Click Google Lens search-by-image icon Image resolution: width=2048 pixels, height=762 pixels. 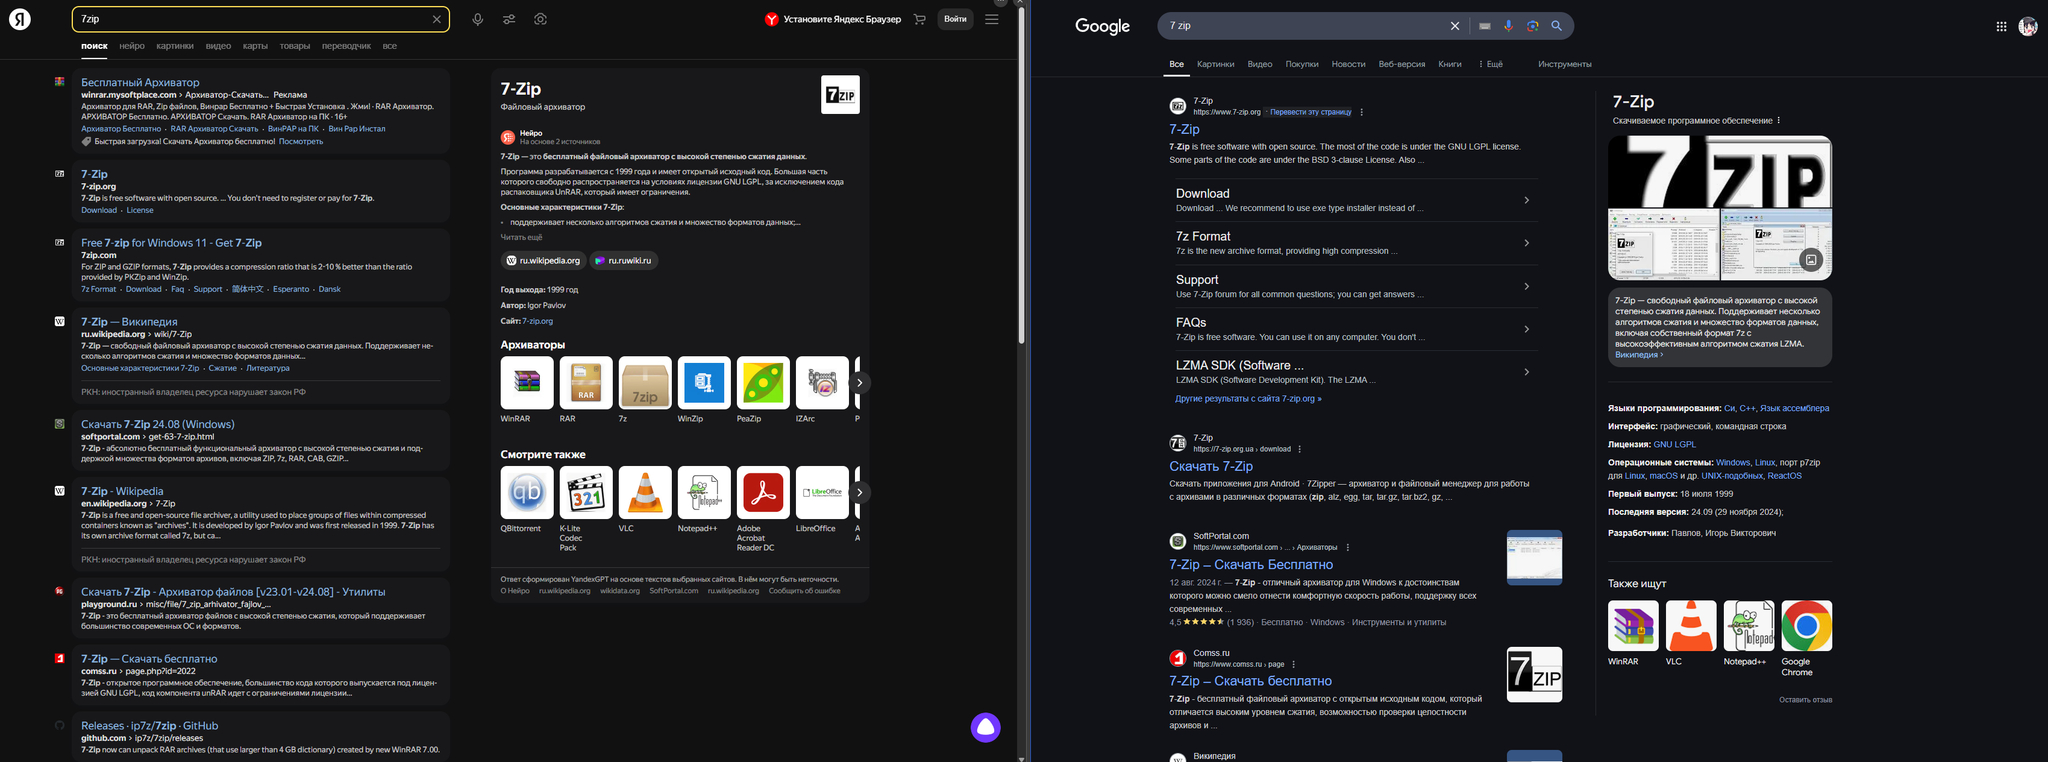tap(1532, 26)
